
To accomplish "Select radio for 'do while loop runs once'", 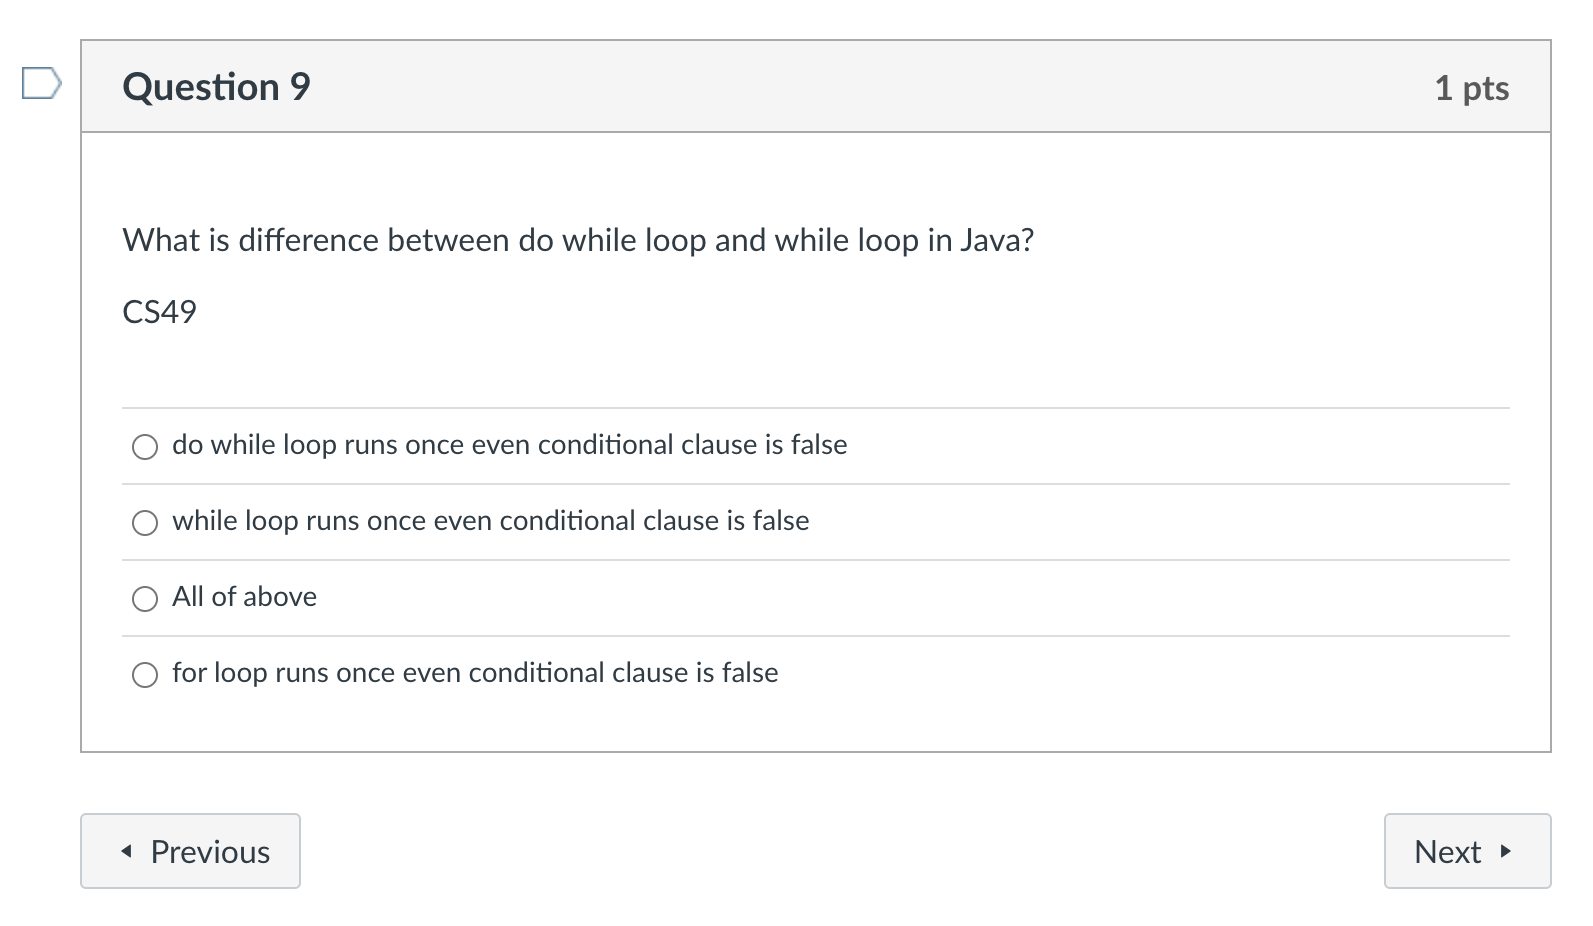I will [x=145, y=446].
